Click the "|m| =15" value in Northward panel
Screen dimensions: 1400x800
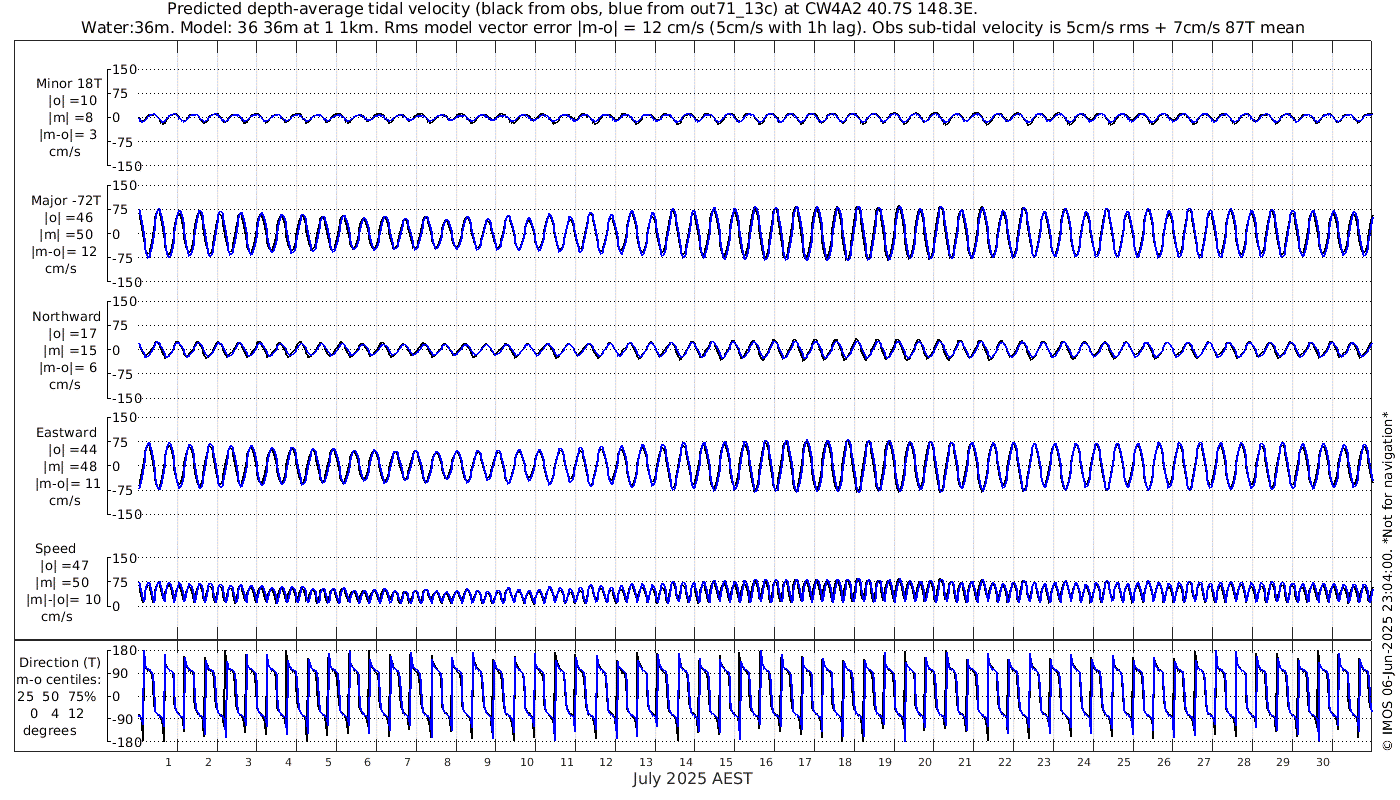pos(70,350)
